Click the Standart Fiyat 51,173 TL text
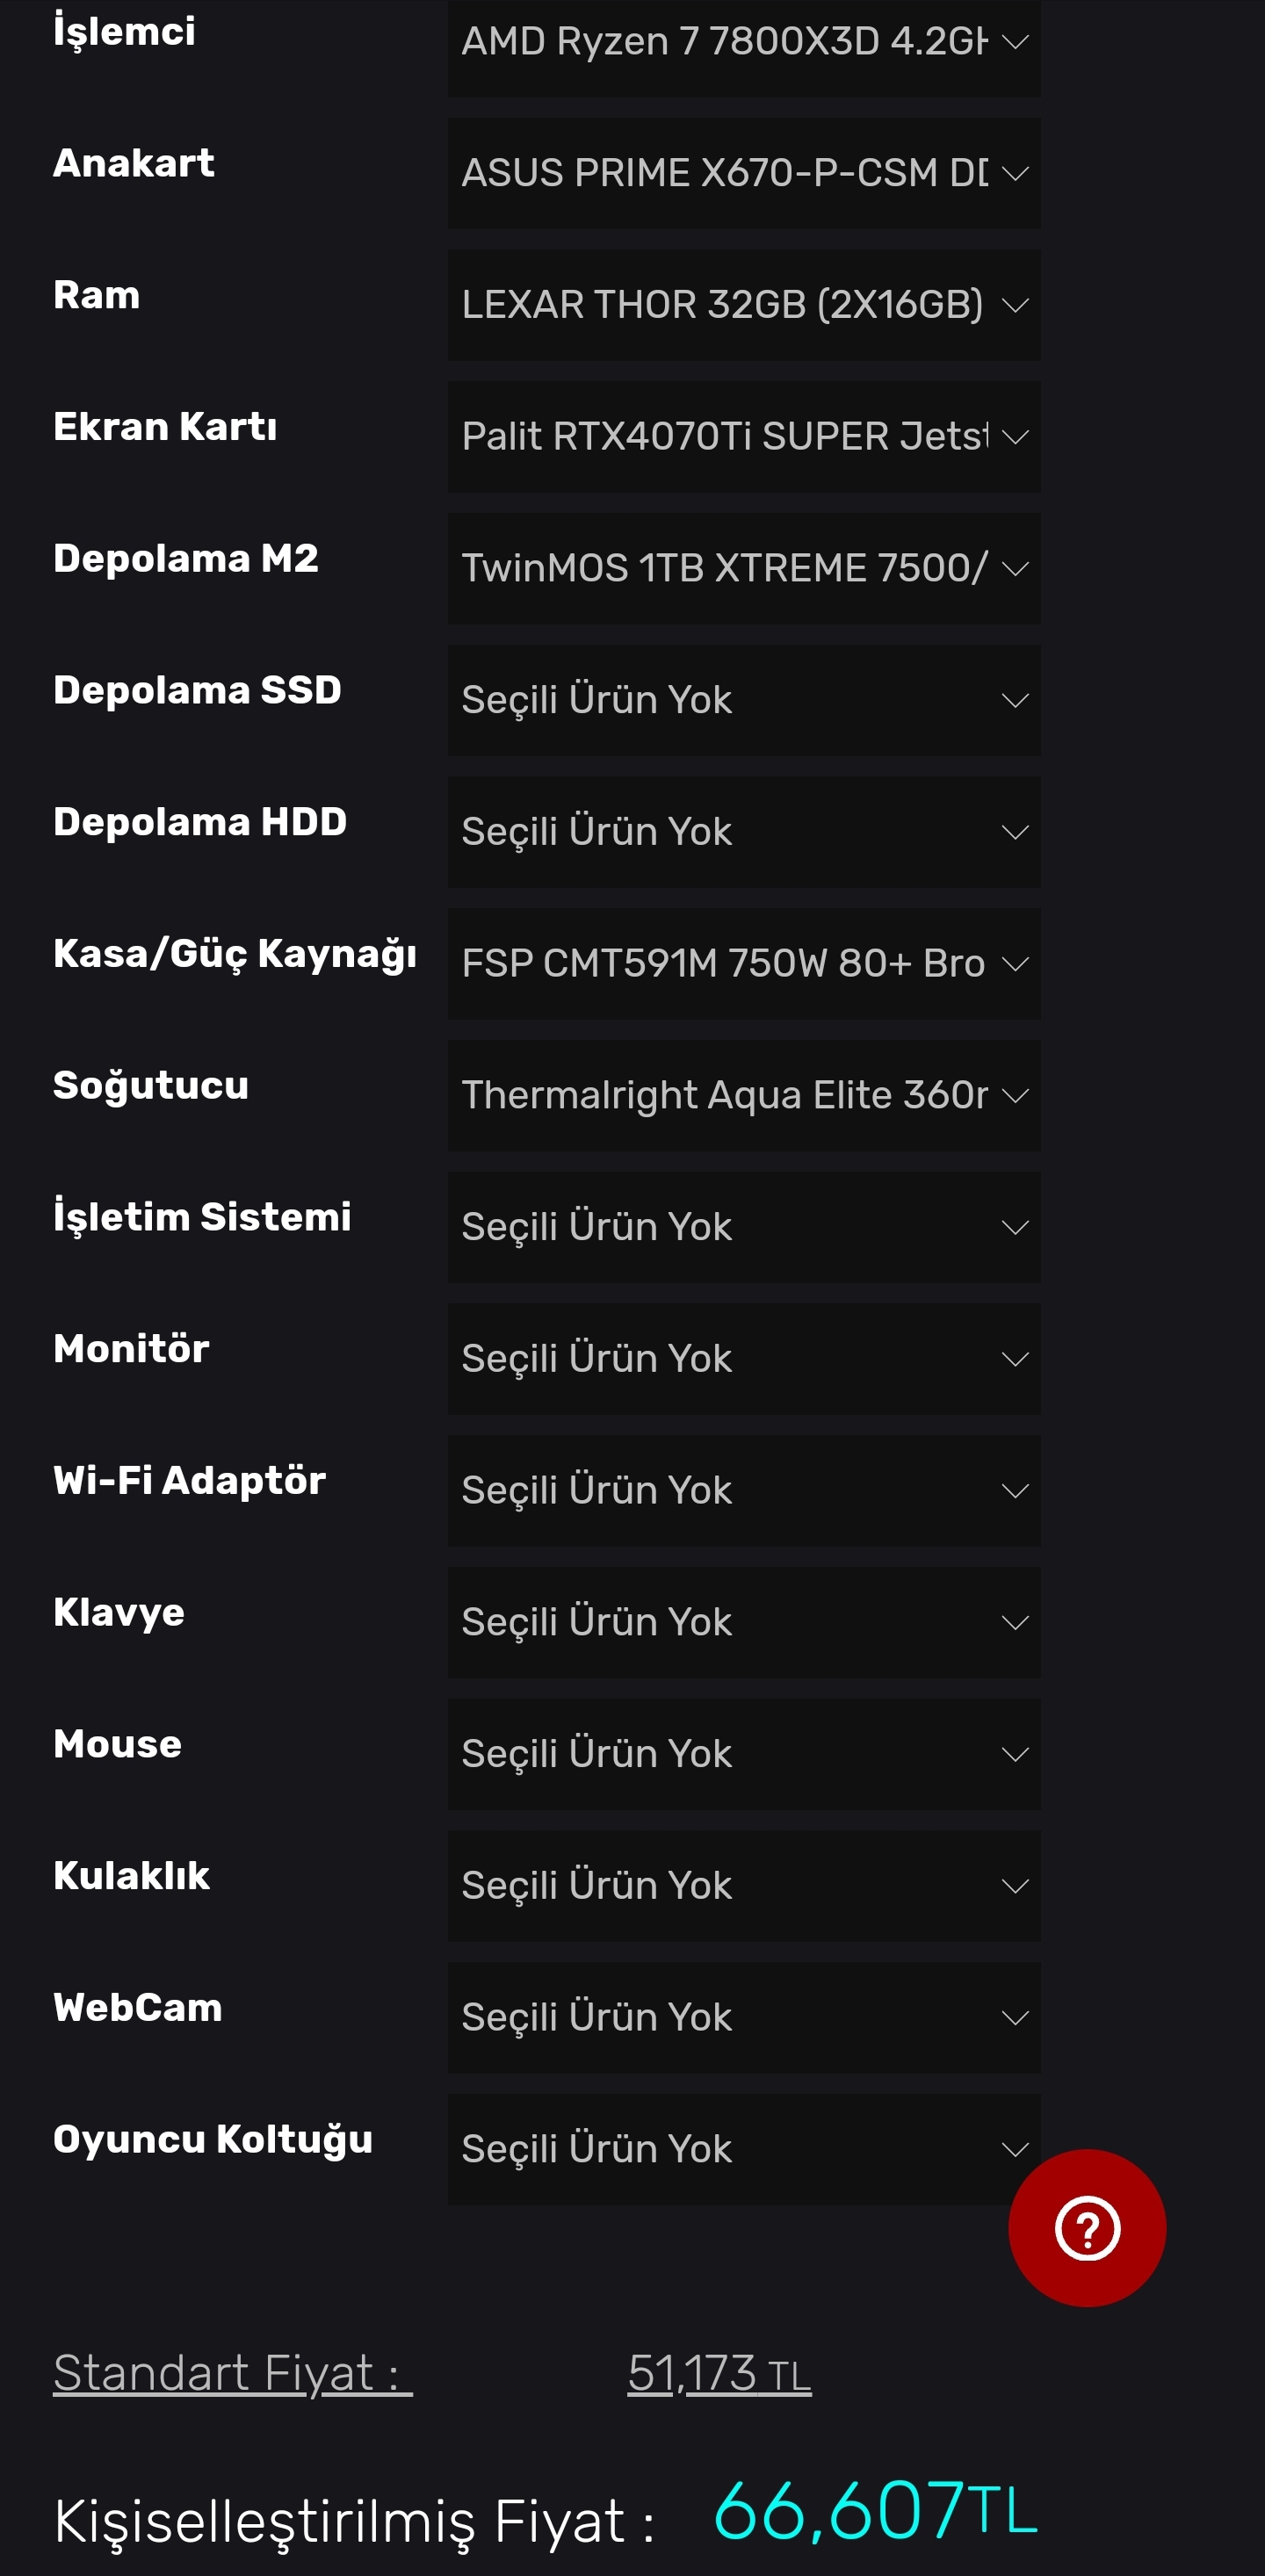 click(x=718, y=2373)
